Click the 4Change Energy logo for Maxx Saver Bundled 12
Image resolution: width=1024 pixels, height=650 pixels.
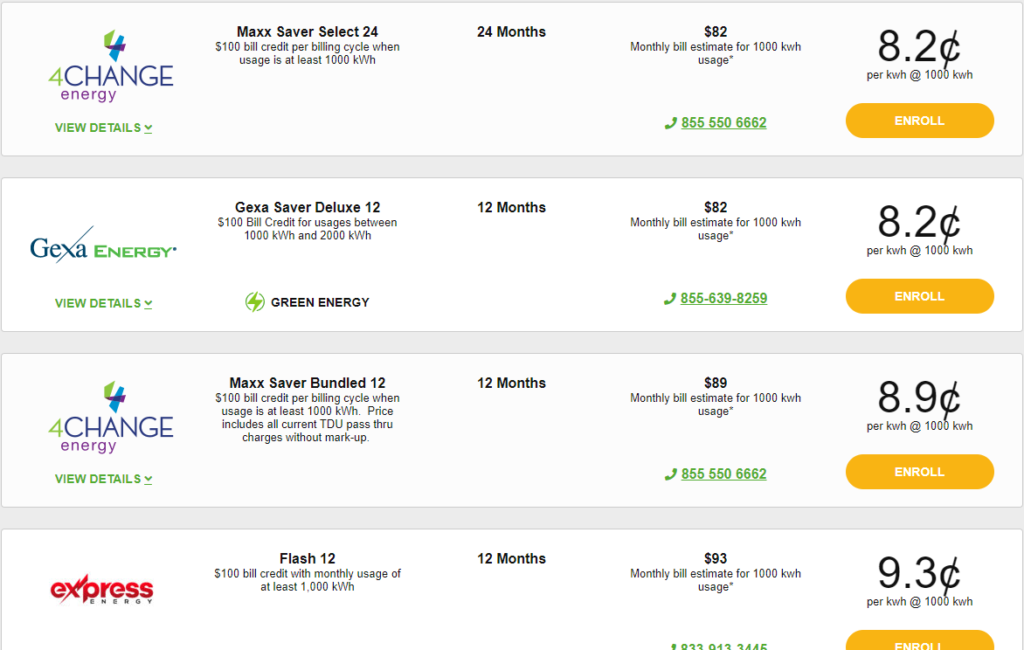click(x=110, y=417)
